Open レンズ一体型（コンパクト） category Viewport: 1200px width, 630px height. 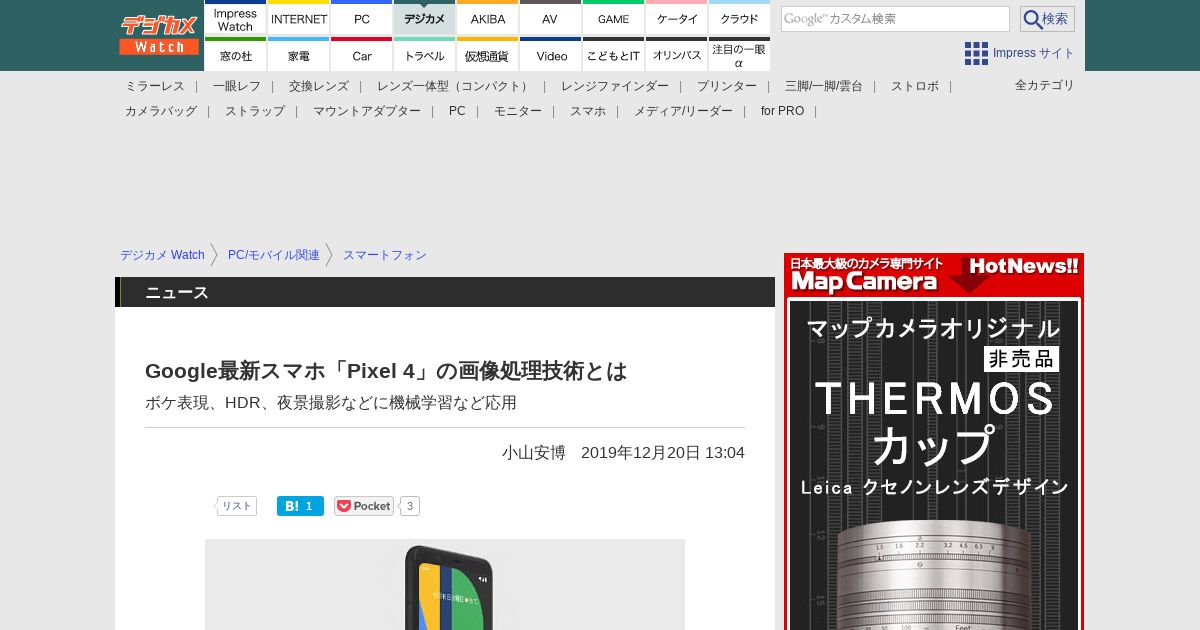pyautogui.click(x=455, y=86)
